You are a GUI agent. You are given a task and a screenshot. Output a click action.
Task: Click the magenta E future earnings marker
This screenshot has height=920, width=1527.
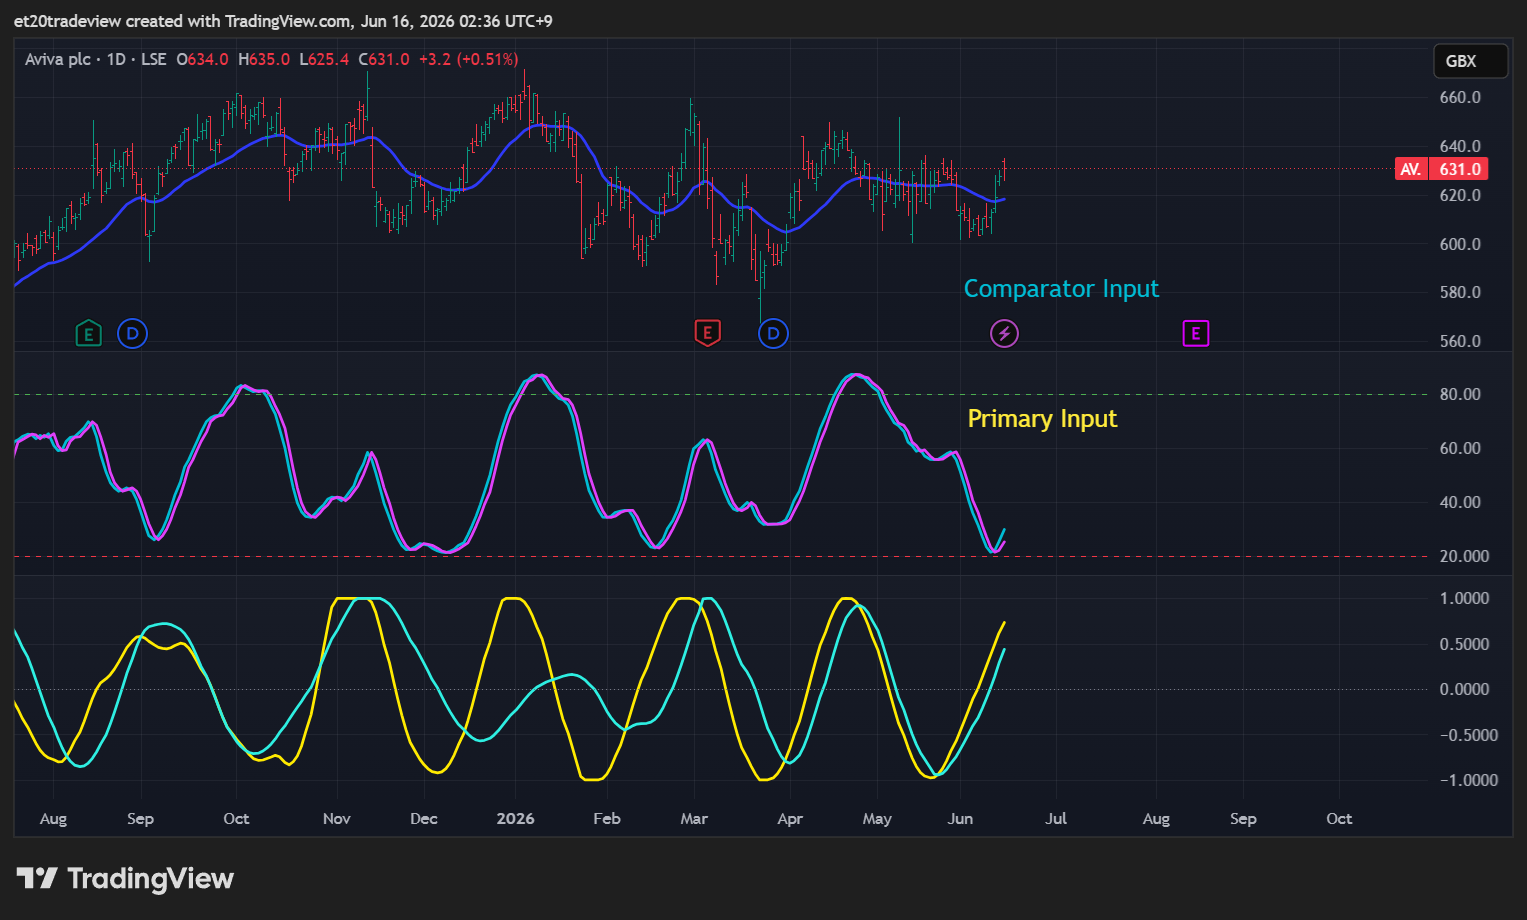(1196, 334)
